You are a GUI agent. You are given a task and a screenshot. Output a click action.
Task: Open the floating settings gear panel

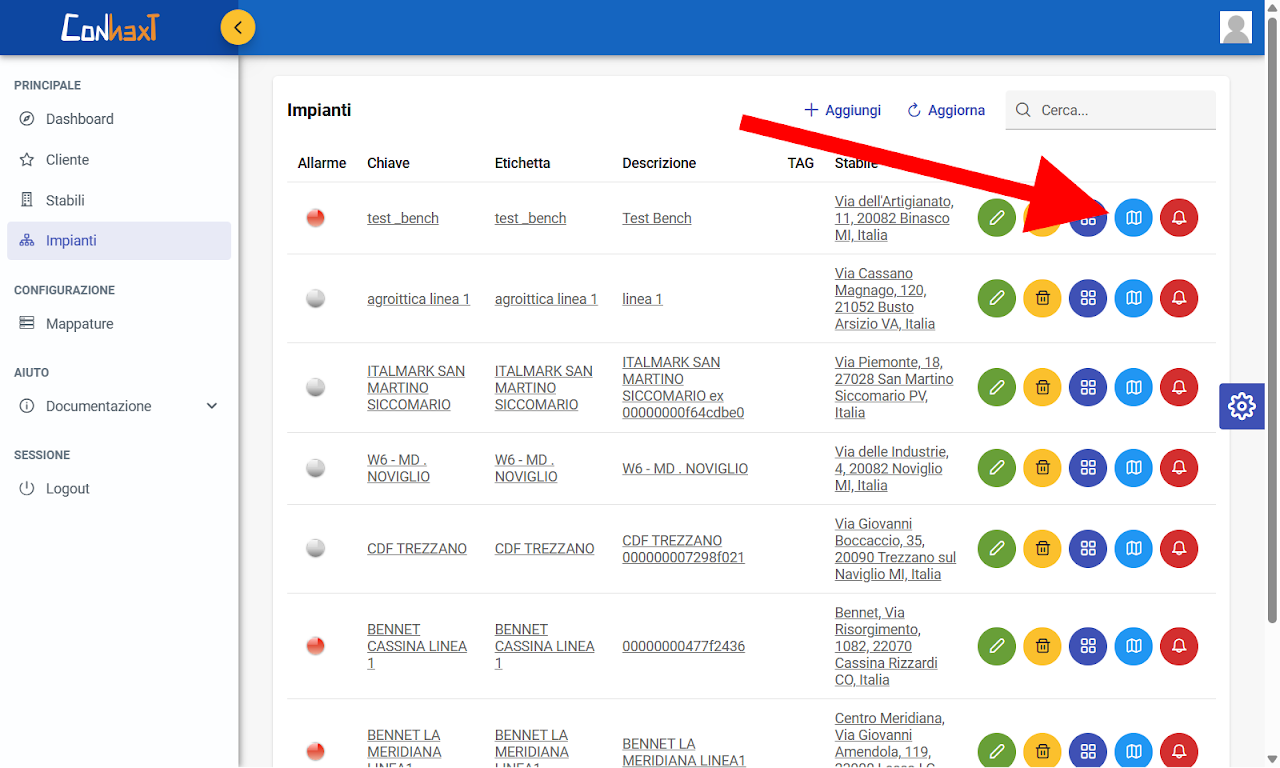click(1241, 406)
